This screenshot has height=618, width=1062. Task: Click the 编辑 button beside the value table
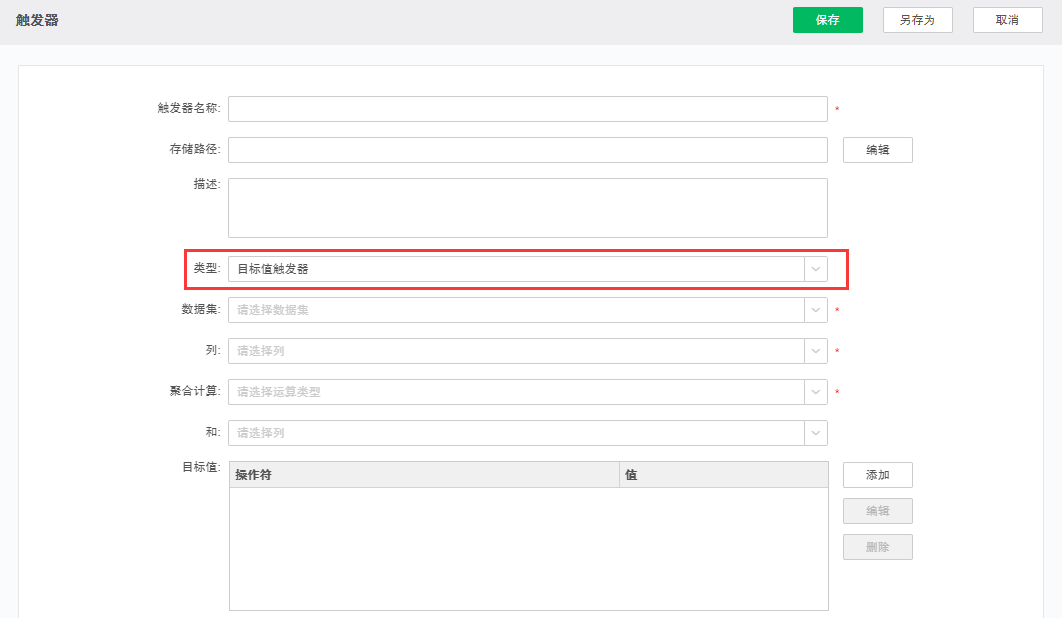877,510
